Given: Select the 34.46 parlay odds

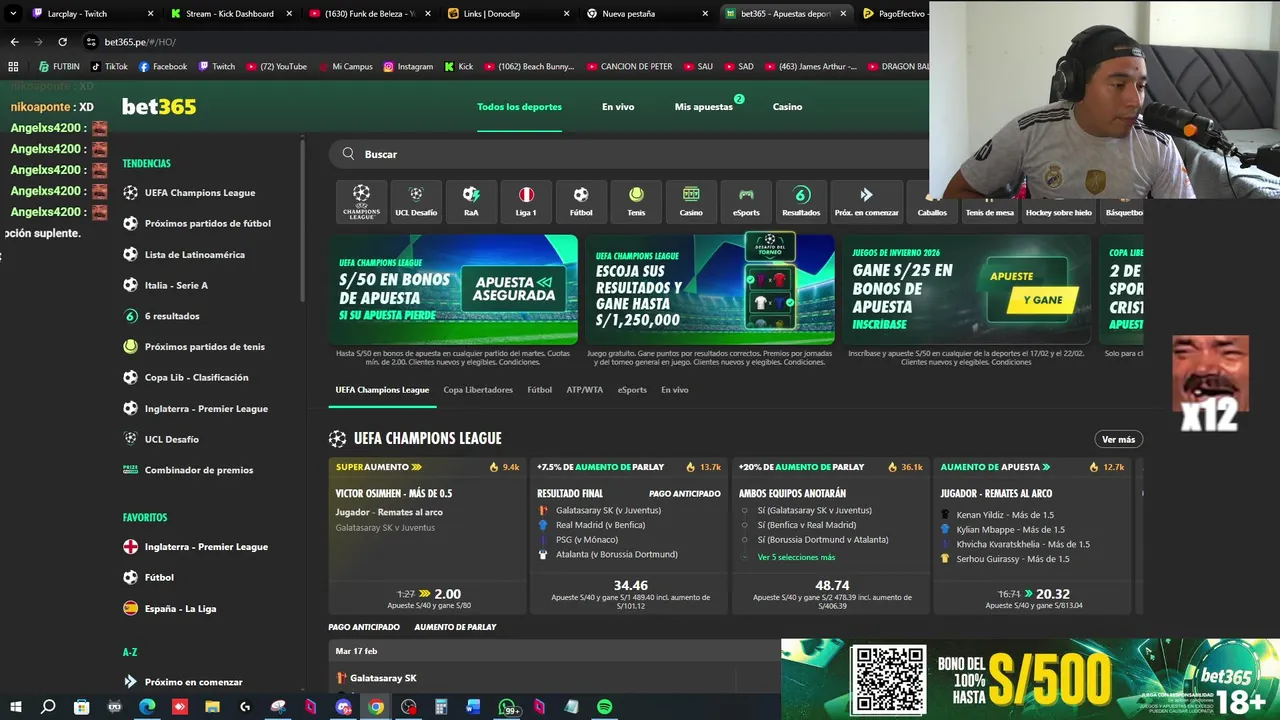Looking at the screenshot, I should [630, 585].
